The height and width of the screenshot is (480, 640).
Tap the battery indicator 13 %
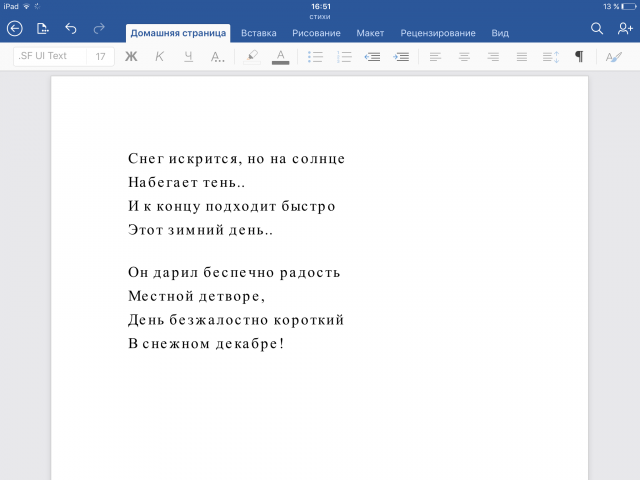(x=620, y=7)
